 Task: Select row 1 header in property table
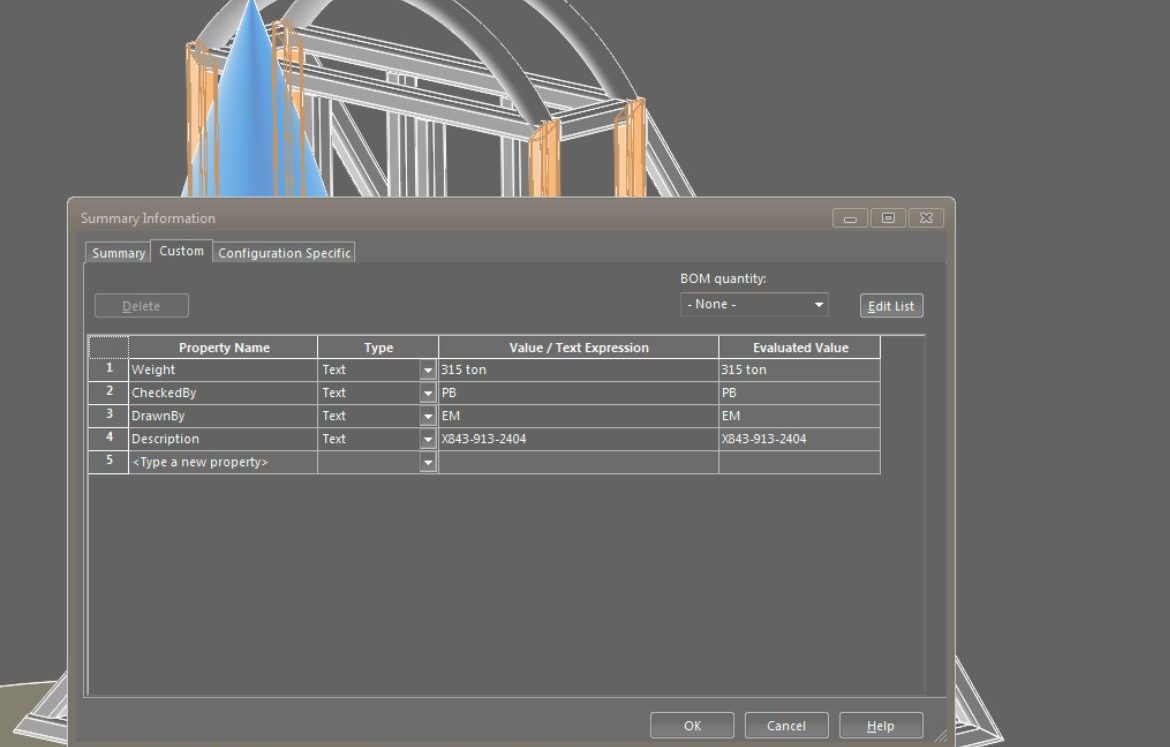point(109,369)
